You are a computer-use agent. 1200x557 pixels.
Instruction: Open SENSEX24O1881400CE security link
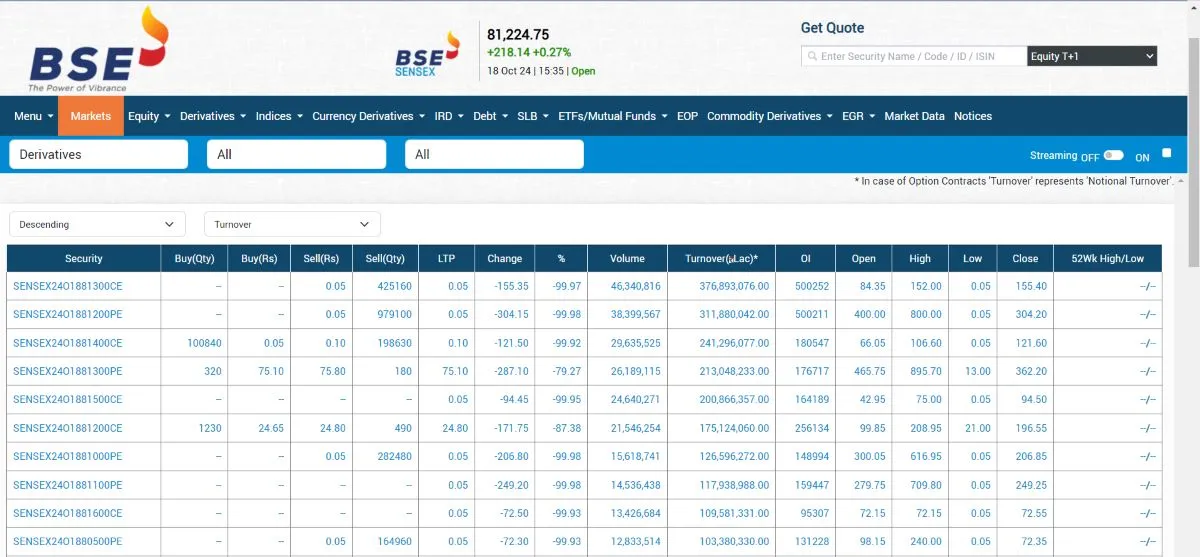[x=68, y=343]
